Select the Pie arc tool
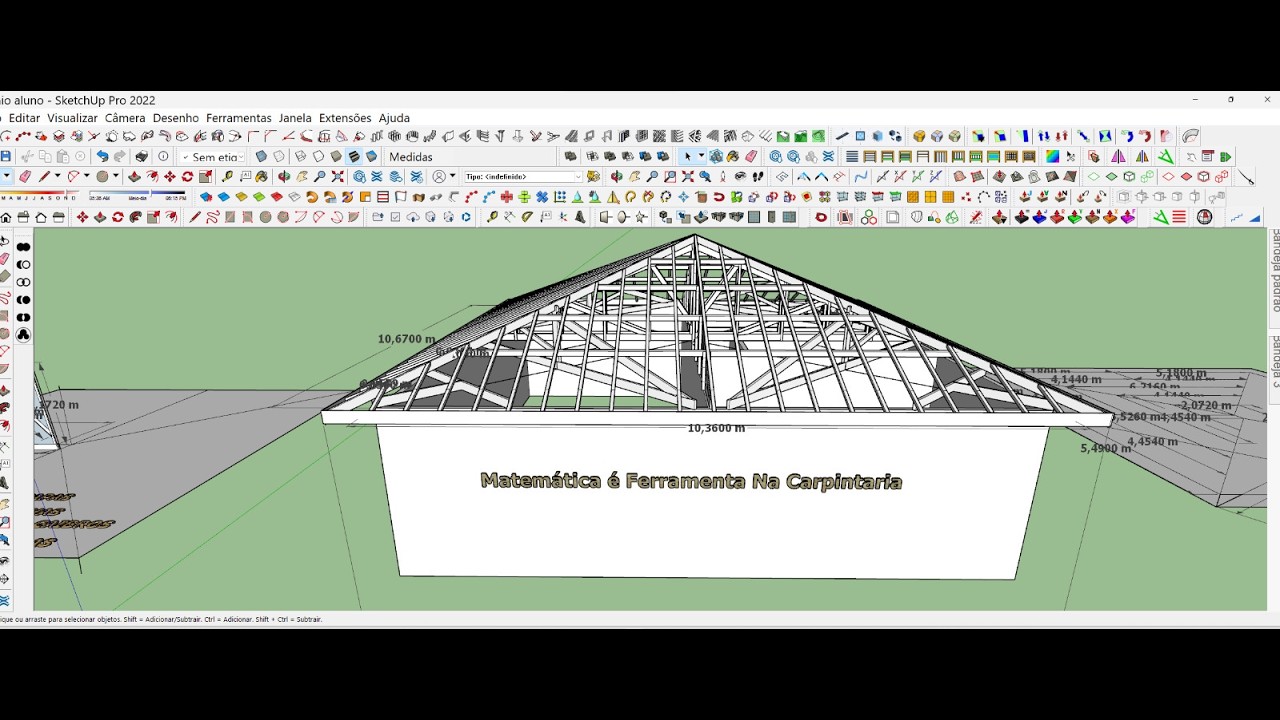 tap(354, 217)
